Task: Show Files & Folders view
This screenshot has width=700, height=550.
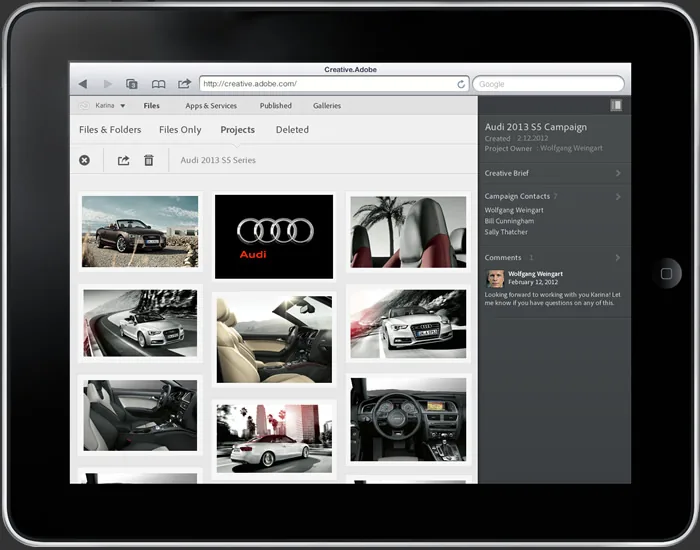Action: 110,129
